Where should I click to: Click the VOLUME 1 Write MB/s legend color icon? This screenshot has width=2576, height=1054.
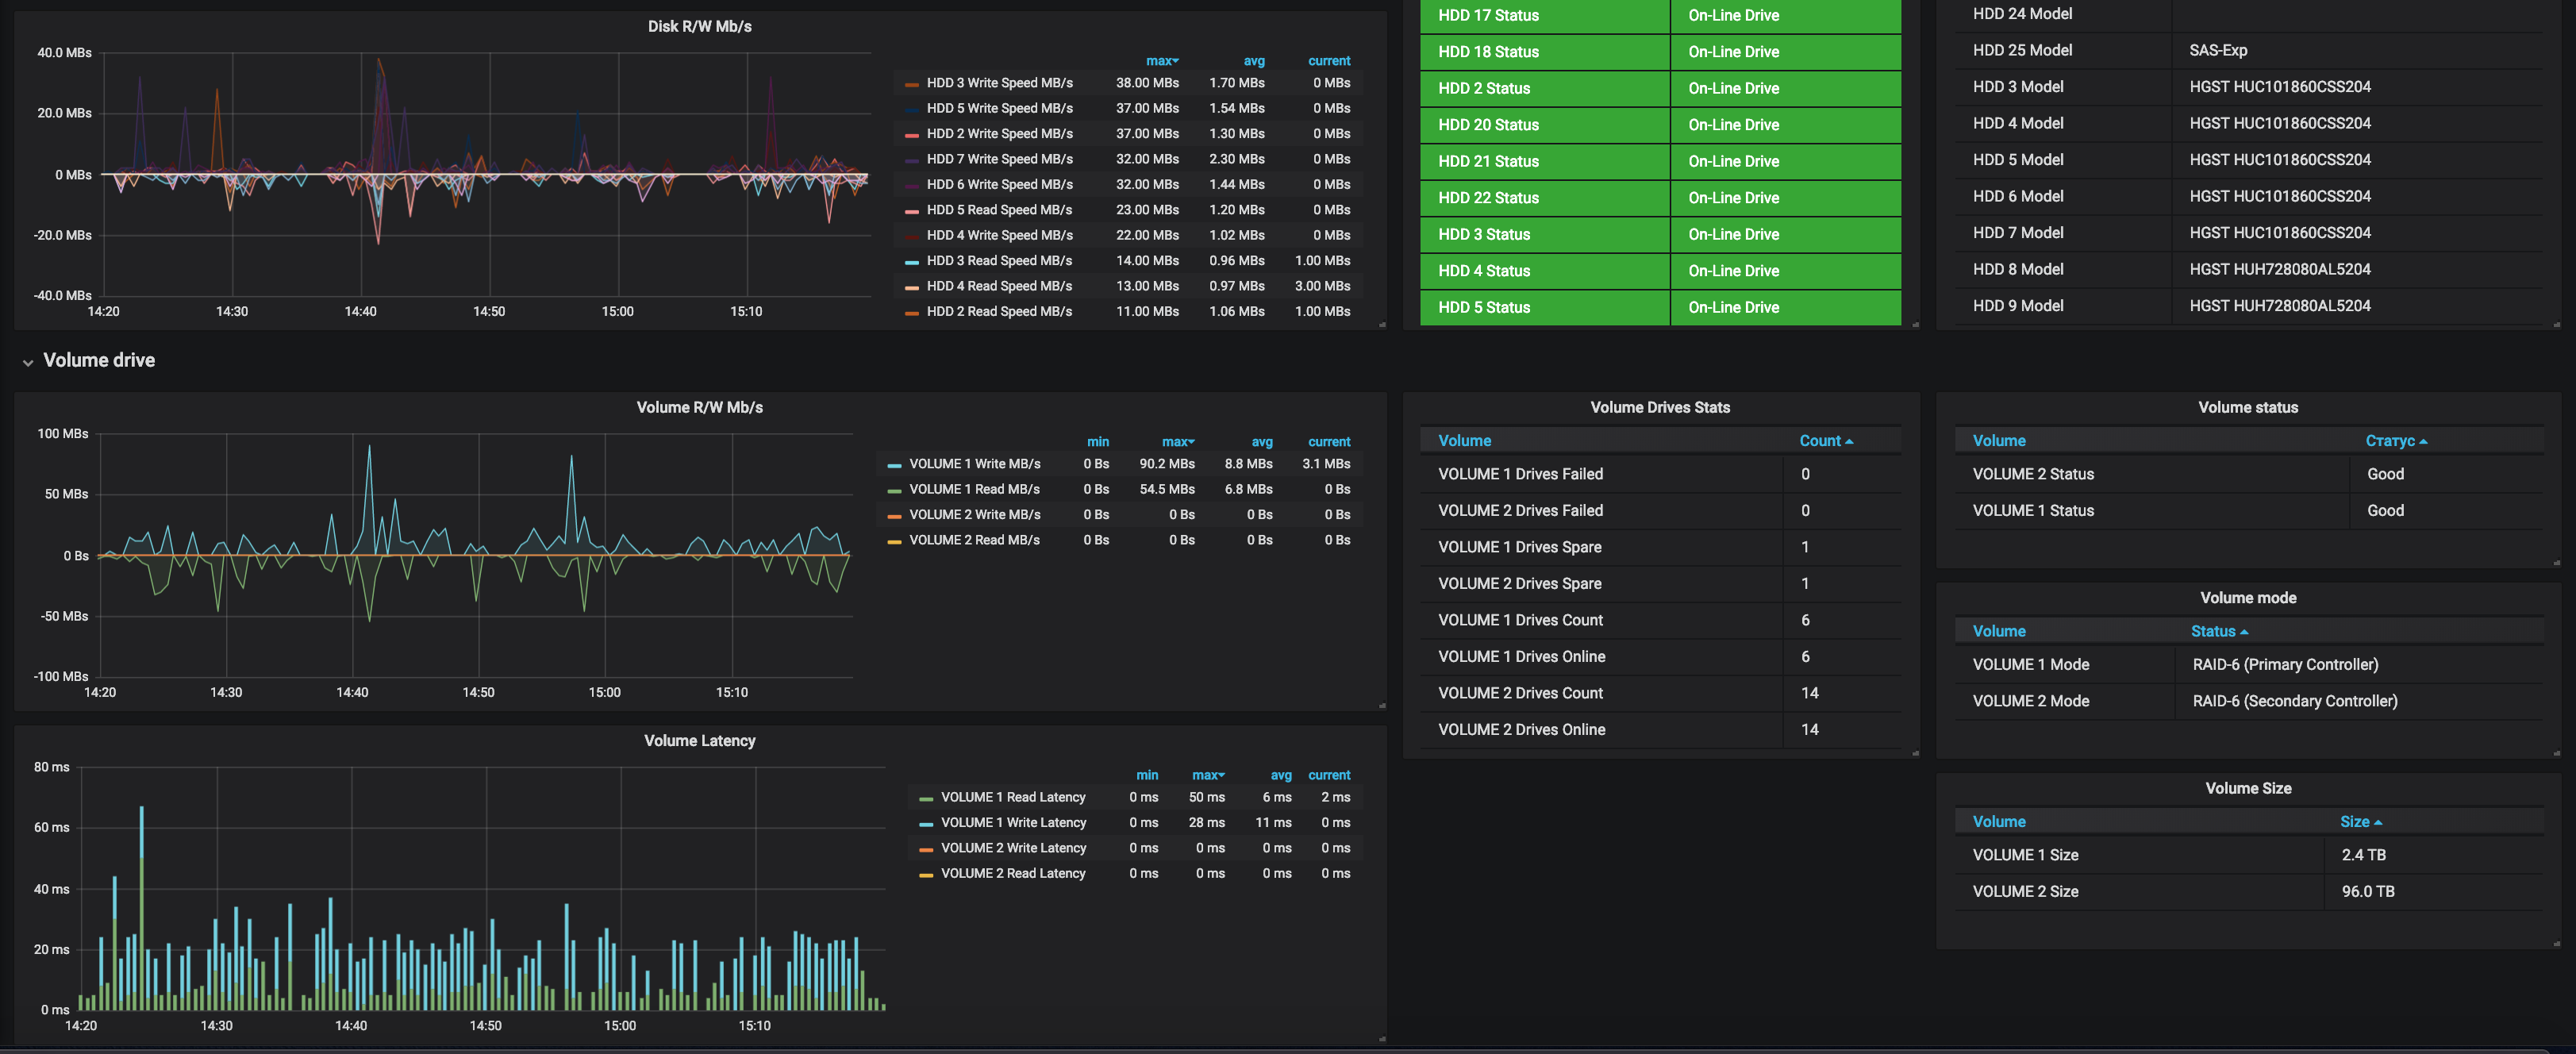point(894,465)
